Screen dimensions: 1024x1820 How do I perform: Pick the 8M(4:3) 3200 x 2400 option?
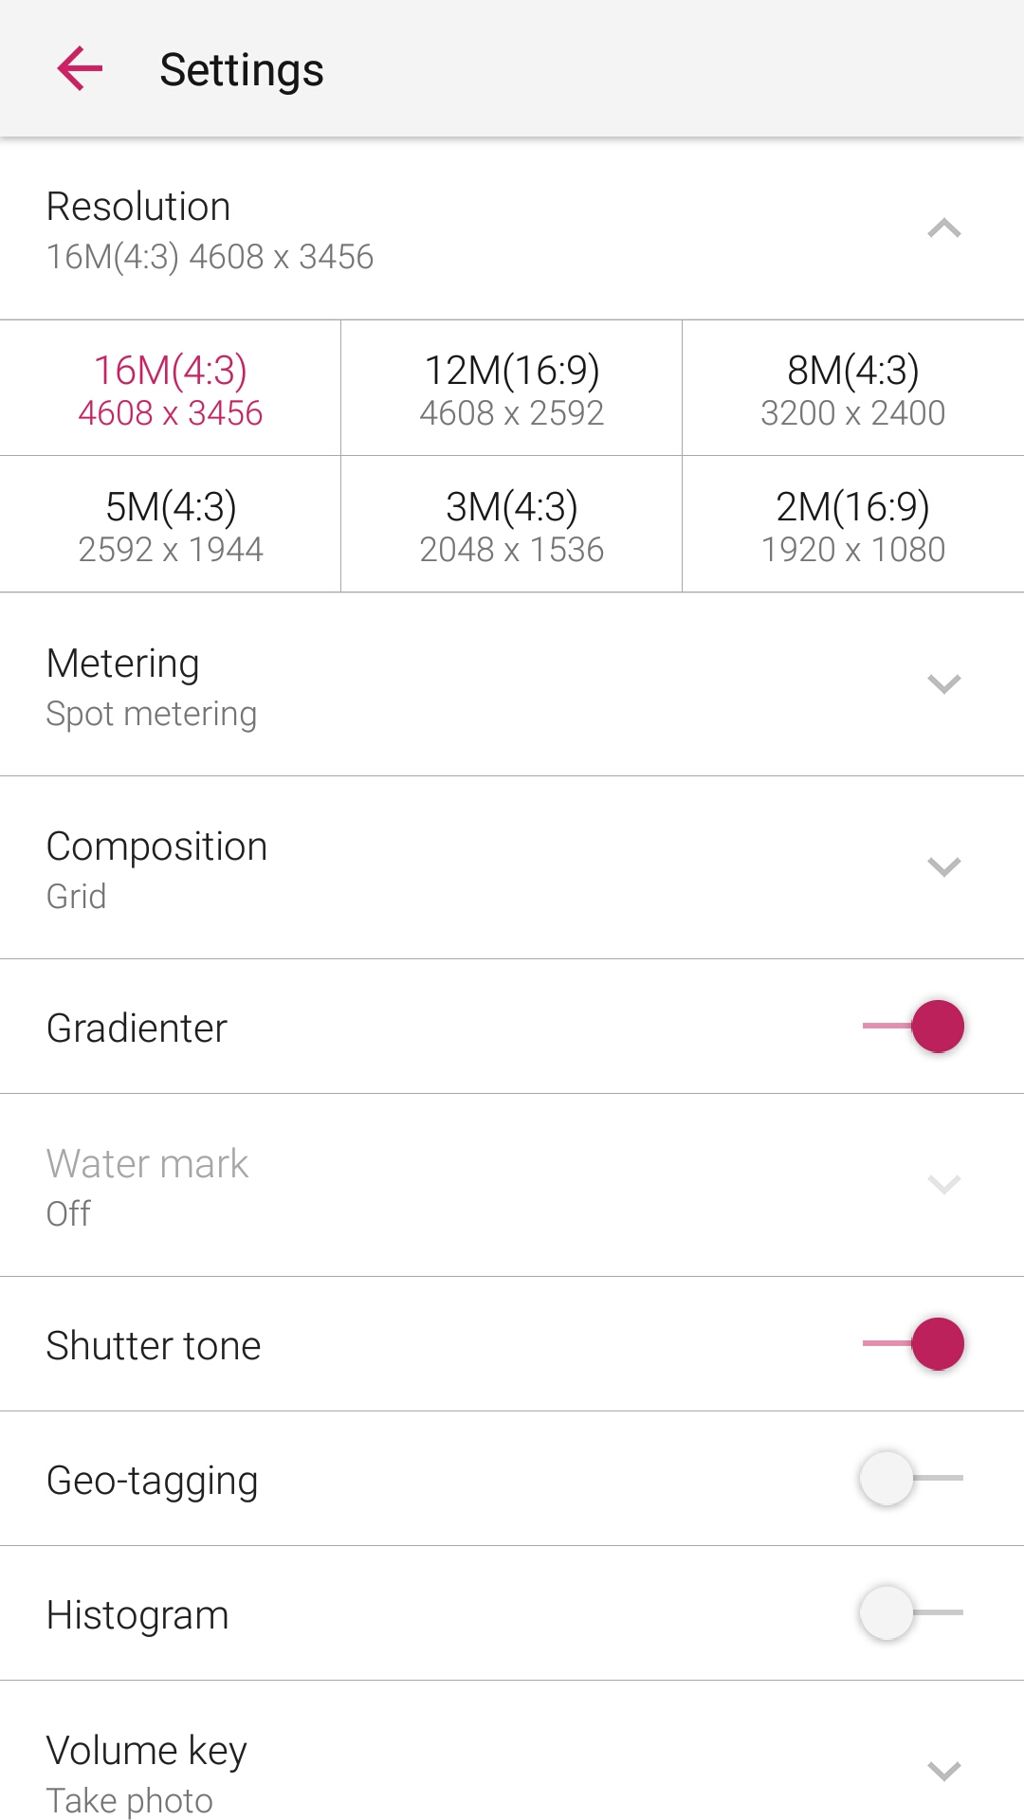click(x=852, y=389)
